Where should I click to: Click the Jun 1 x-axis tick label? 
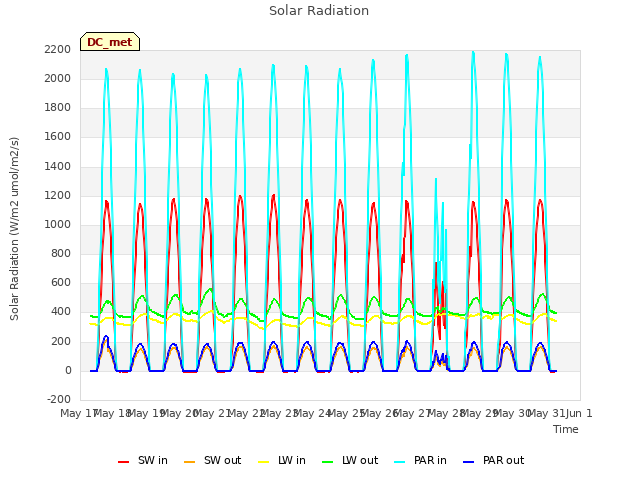pos(579,413)
